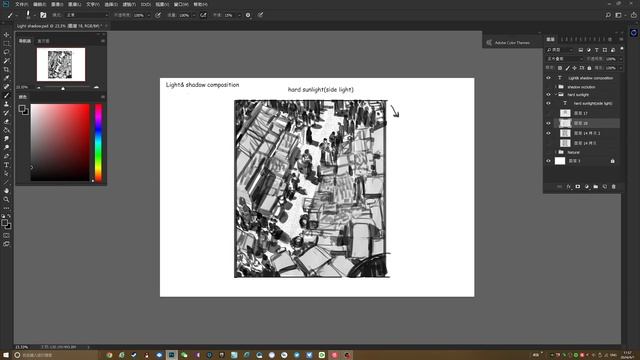
Task: Toggle visibility of layer 14 copy 2
Action: 548,133
